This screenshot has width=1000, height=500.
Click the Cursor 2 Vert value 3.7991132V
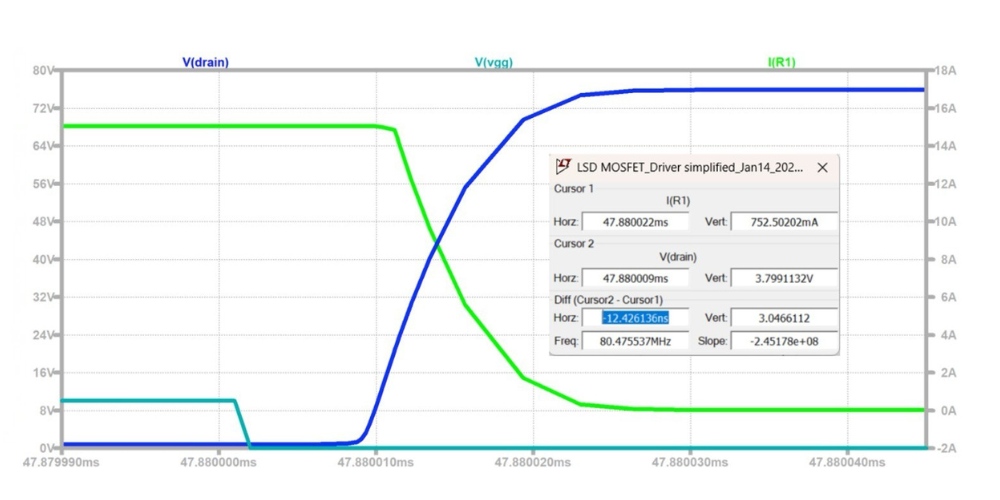(784, 278)
